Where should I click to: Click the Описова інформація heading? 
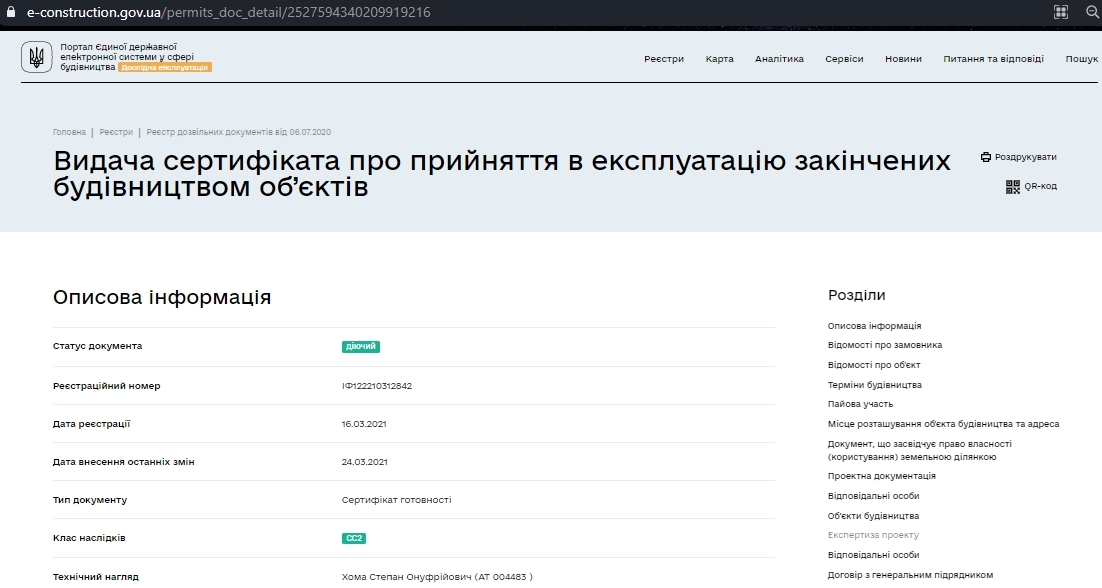pos(162,297)
